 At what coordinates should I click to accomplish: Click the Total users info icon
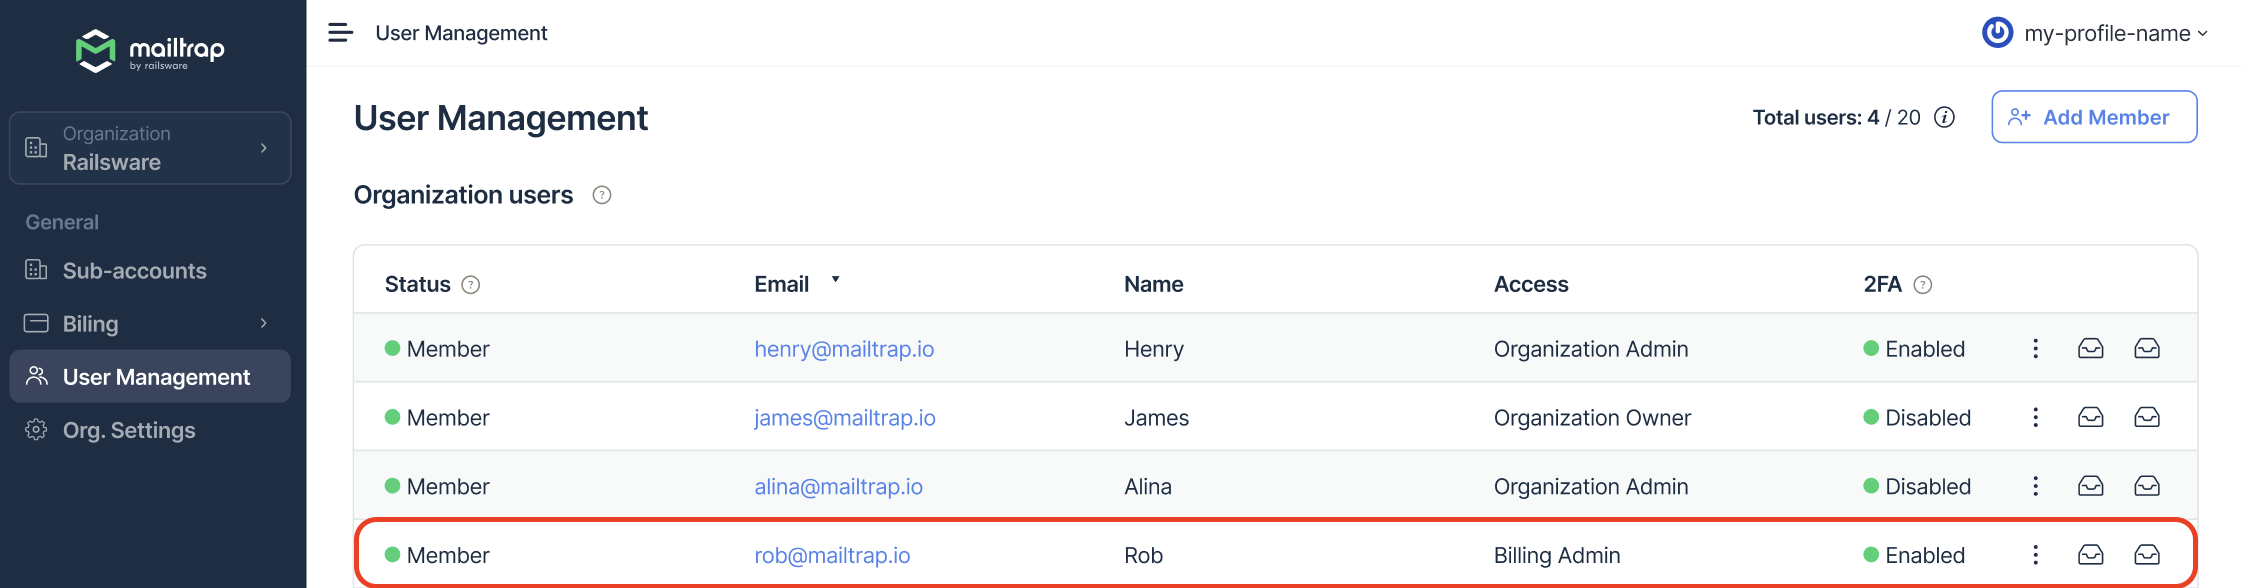(1944, 118)
